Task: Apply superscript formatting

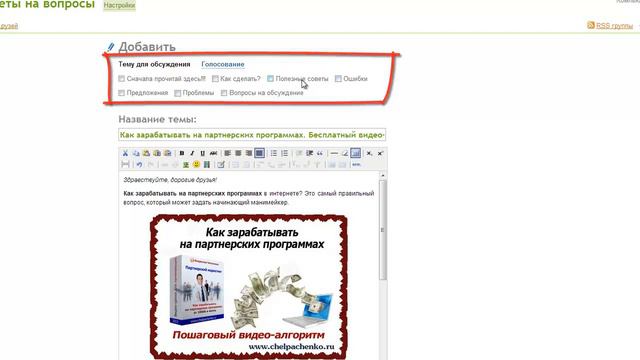Action: point(380,153)
